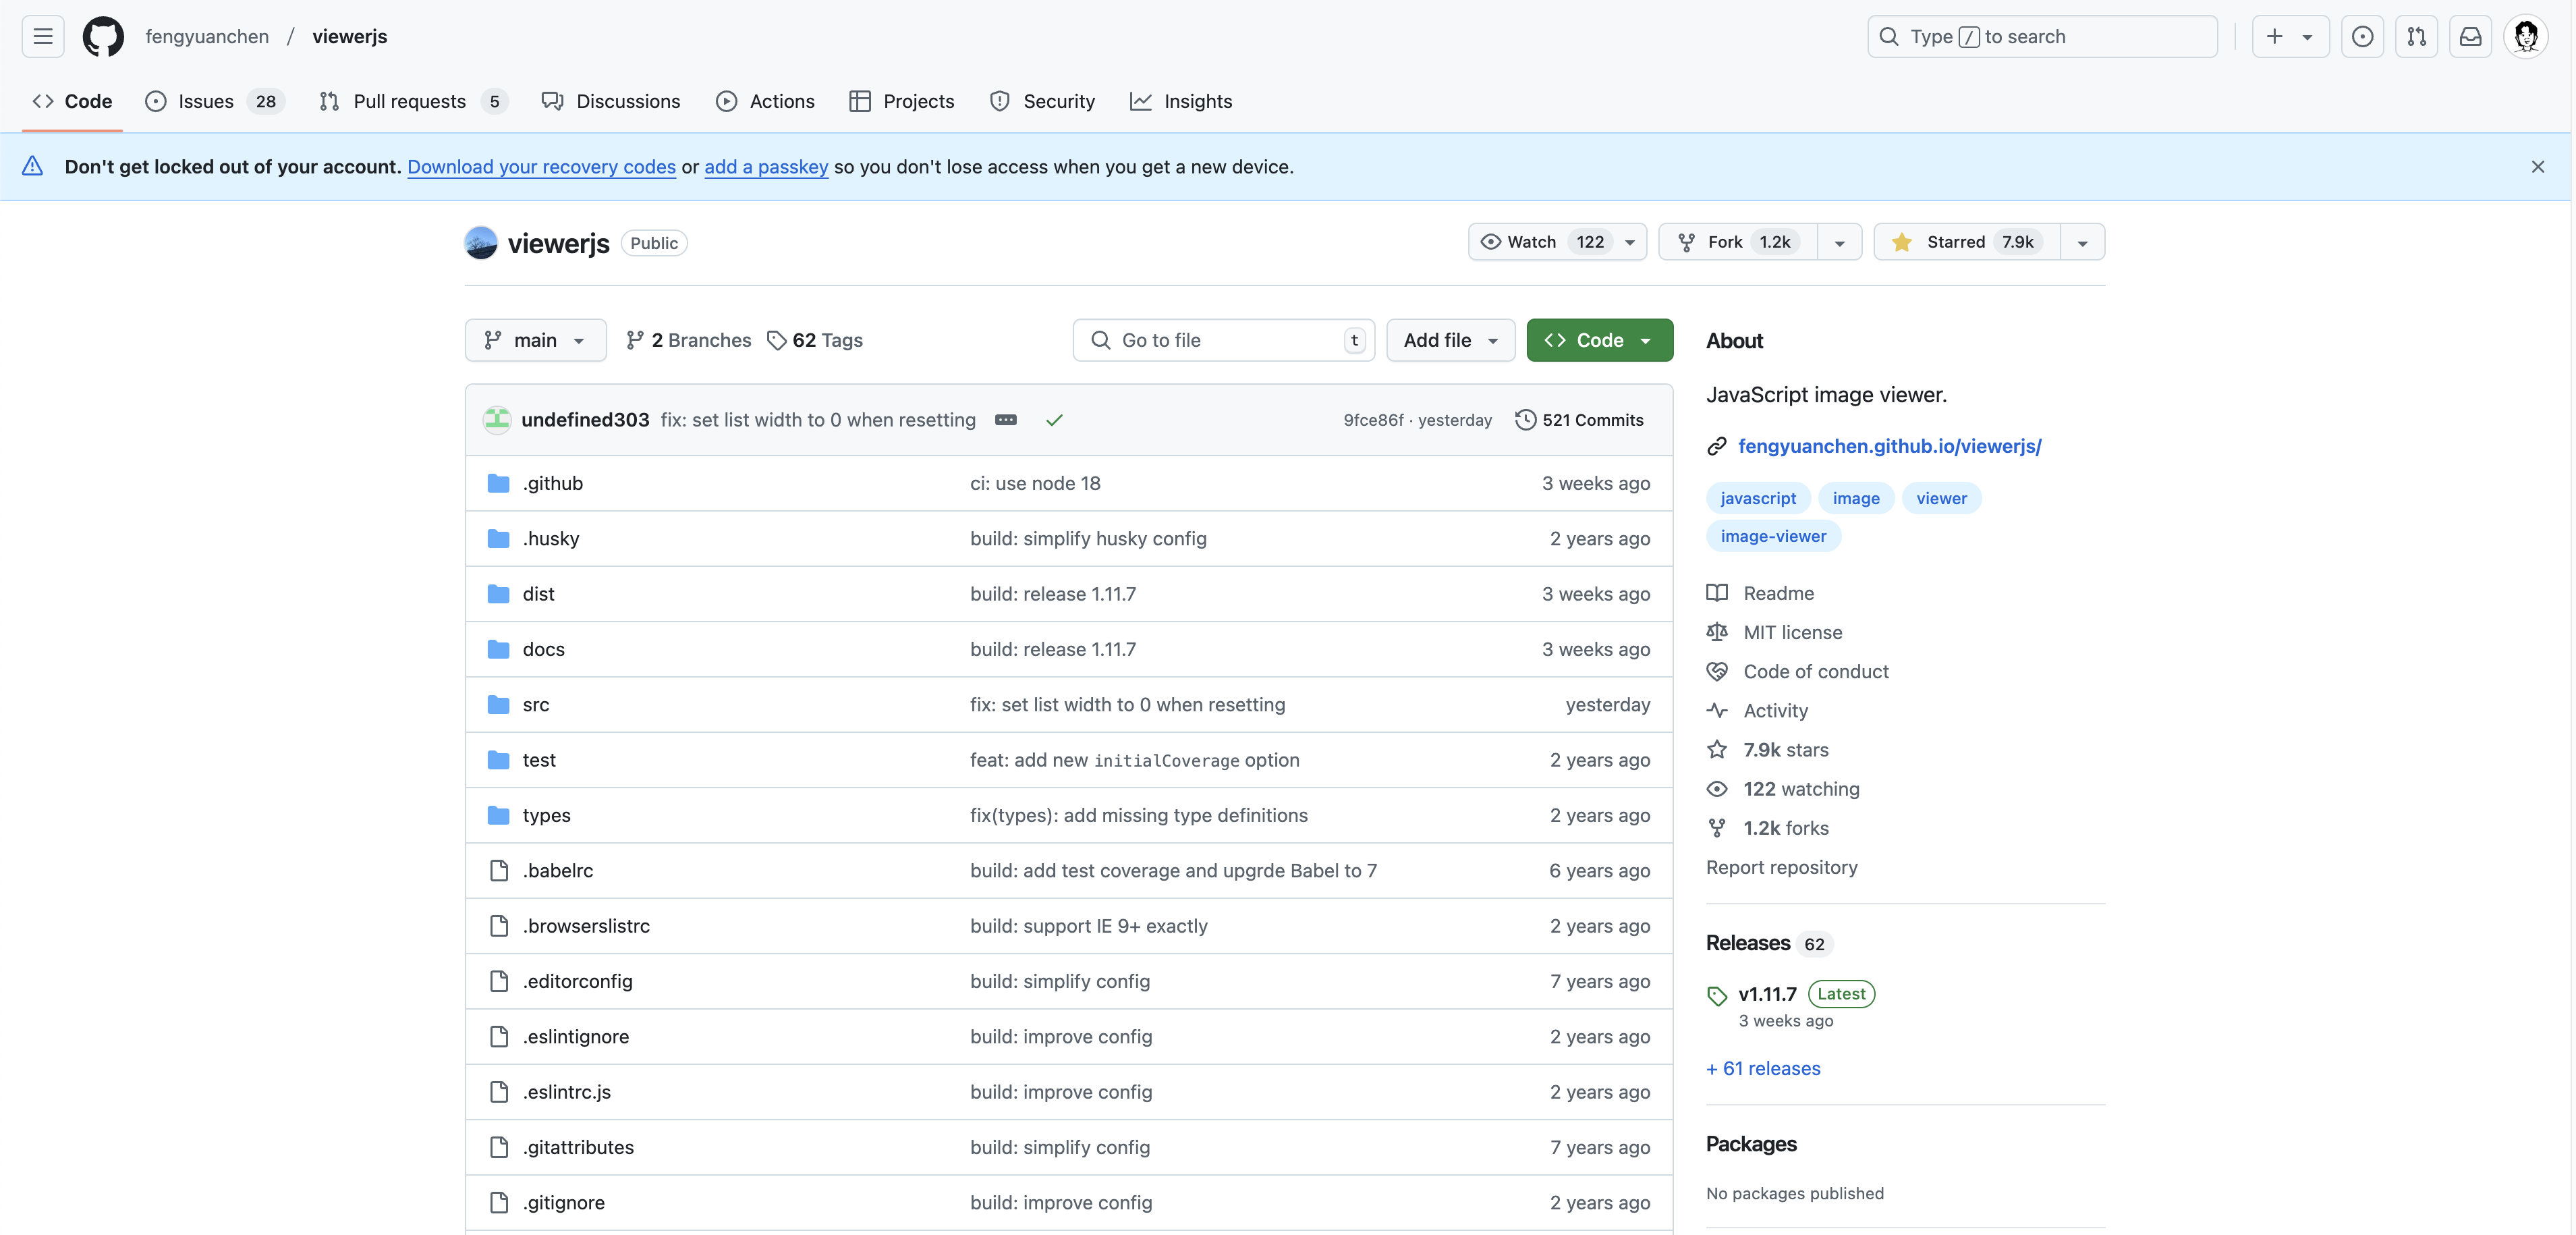
Task: Switch to the Discussions tab
Action: pyautogui.click(x=611, y=101)
